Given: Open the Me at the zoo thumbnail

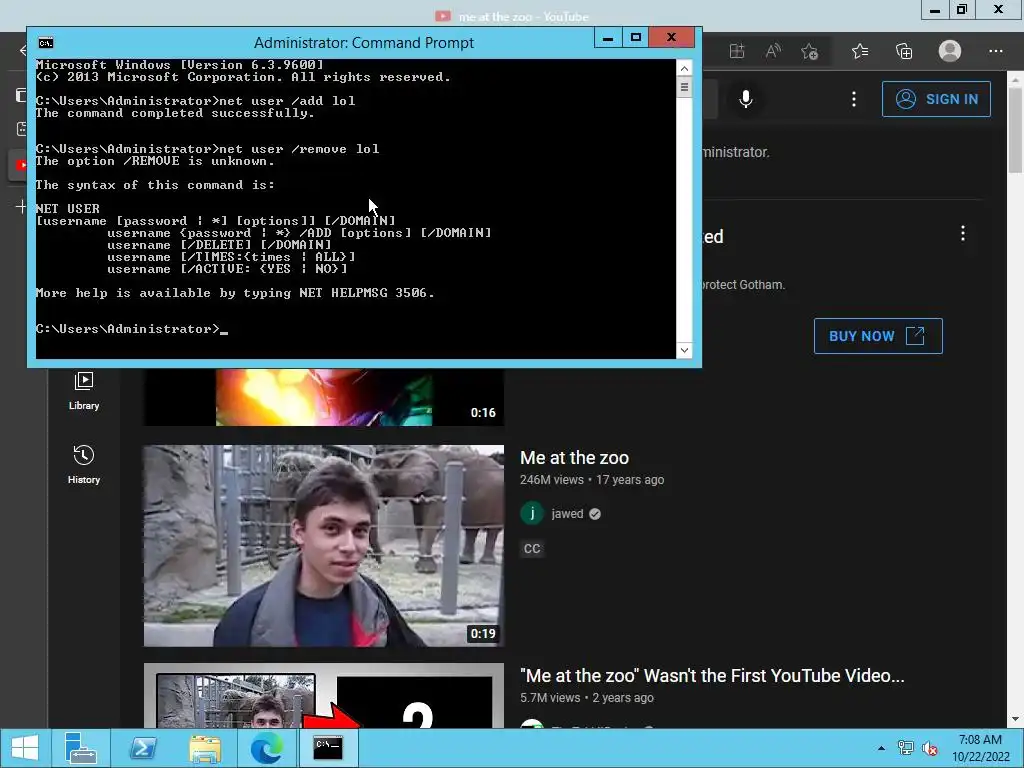Looking at the screenshot, I should tap(323, 546).
